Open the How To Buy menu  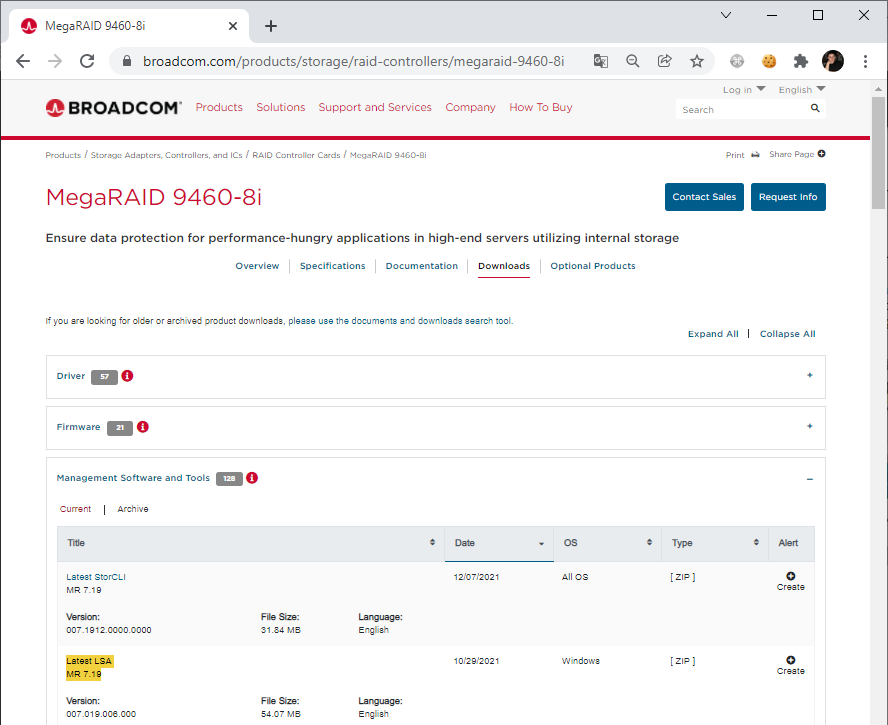541,107
